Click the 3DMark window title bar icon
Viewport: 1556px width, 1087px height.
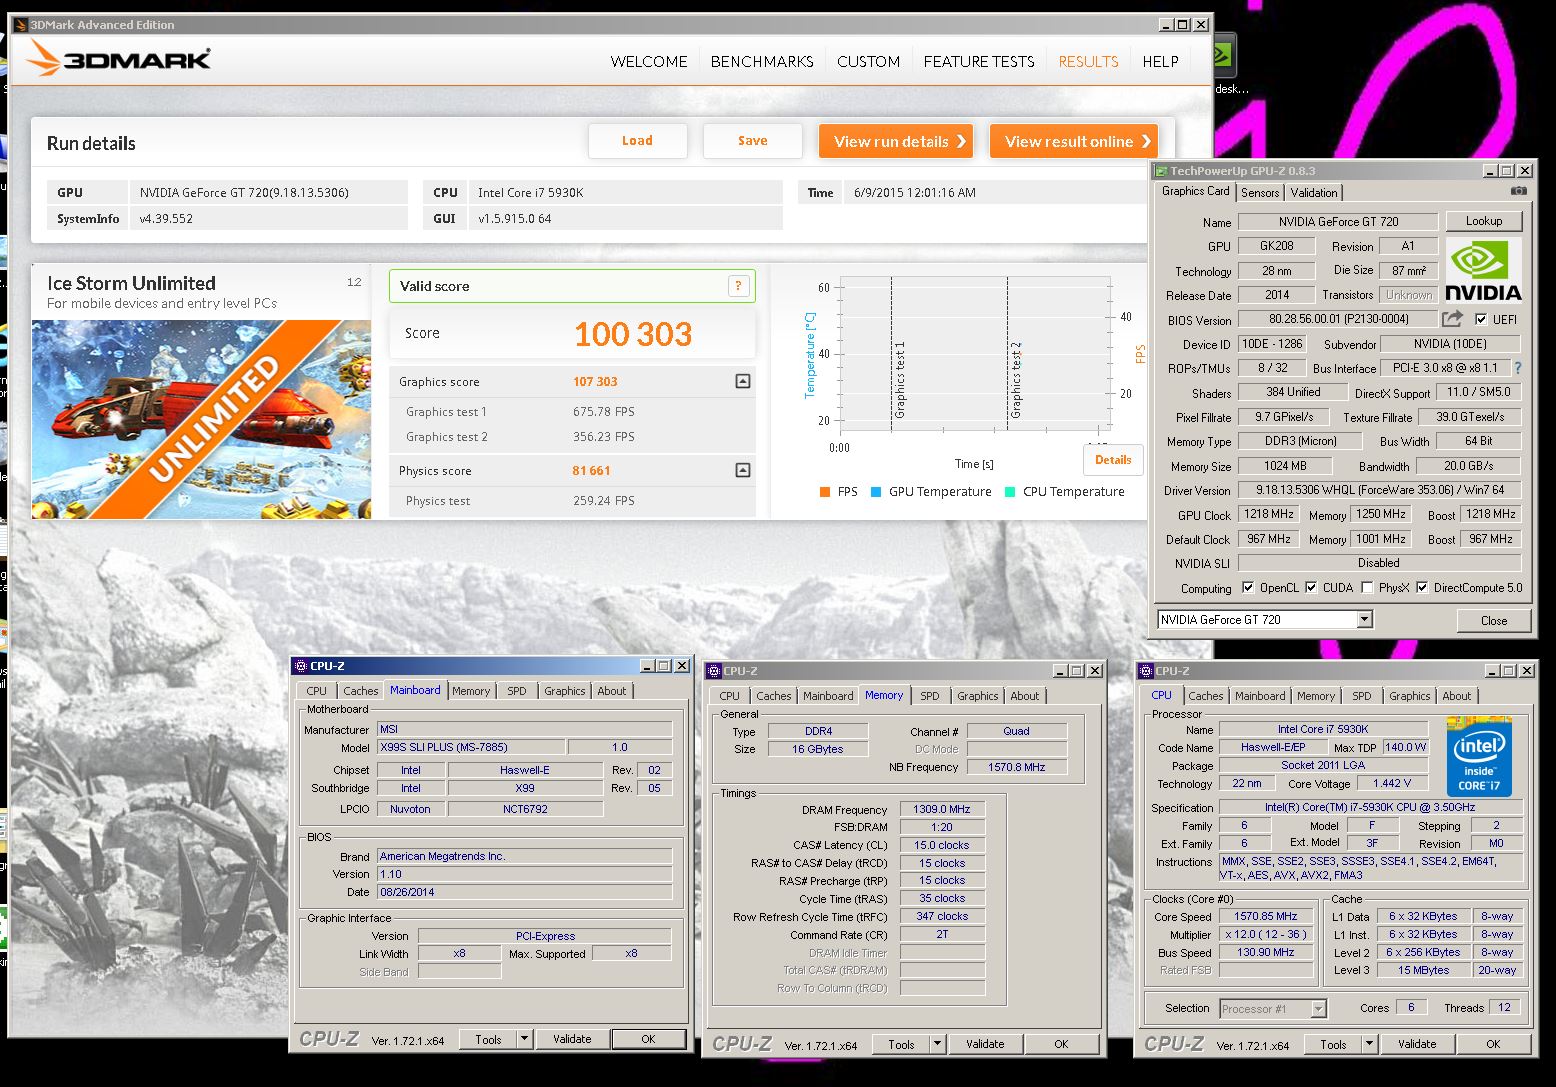(x=20, y=25)
